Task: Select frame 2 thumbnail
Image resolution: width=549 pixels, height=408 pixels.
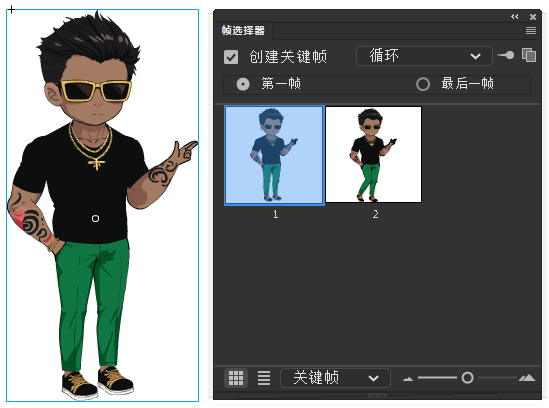Action: (374, 154)
